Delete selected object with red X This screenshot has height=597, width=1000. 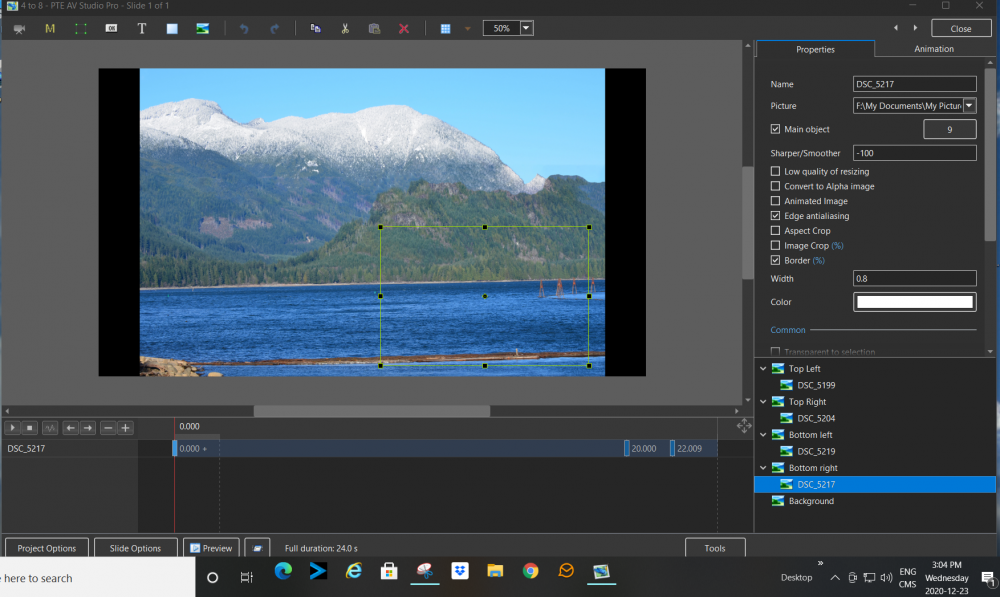coord(404,28)
